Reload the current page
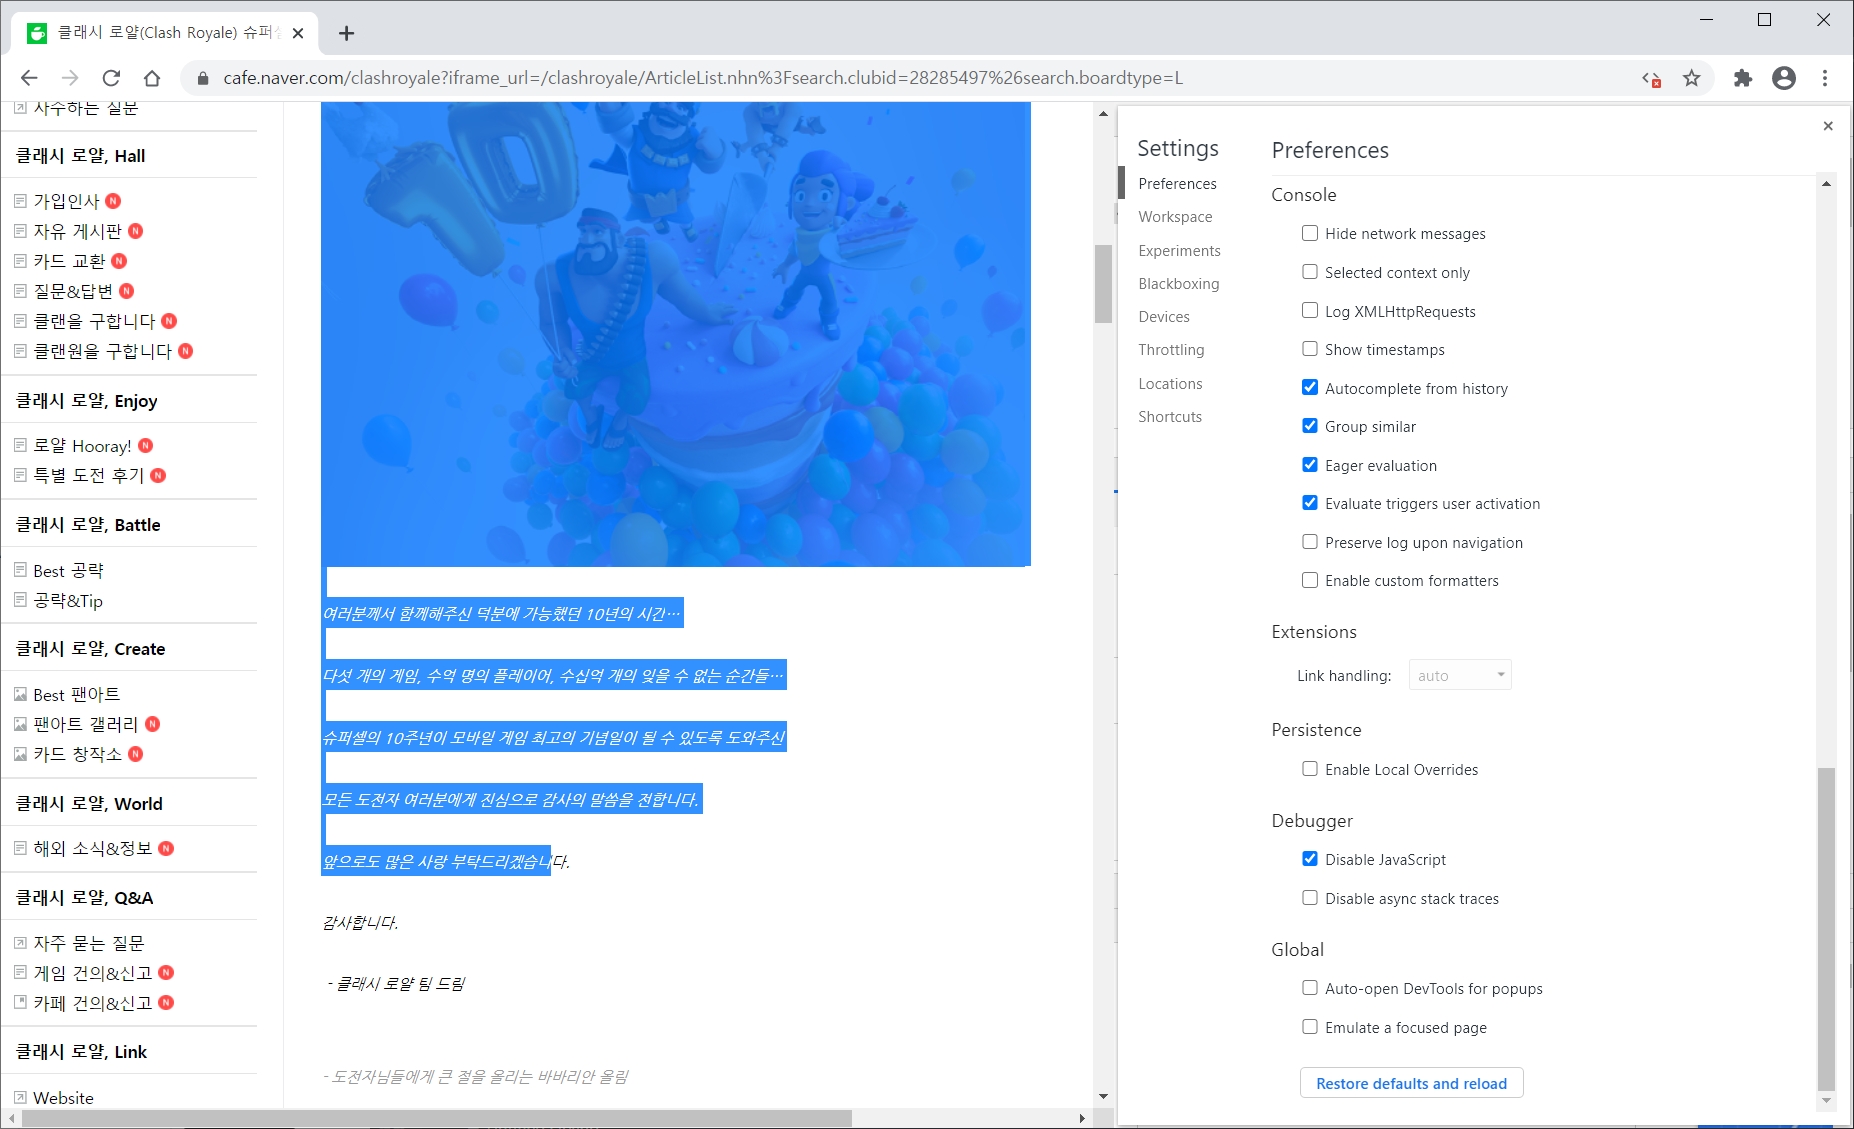This screenshot has width=1854, height=1129. (111, 78)
